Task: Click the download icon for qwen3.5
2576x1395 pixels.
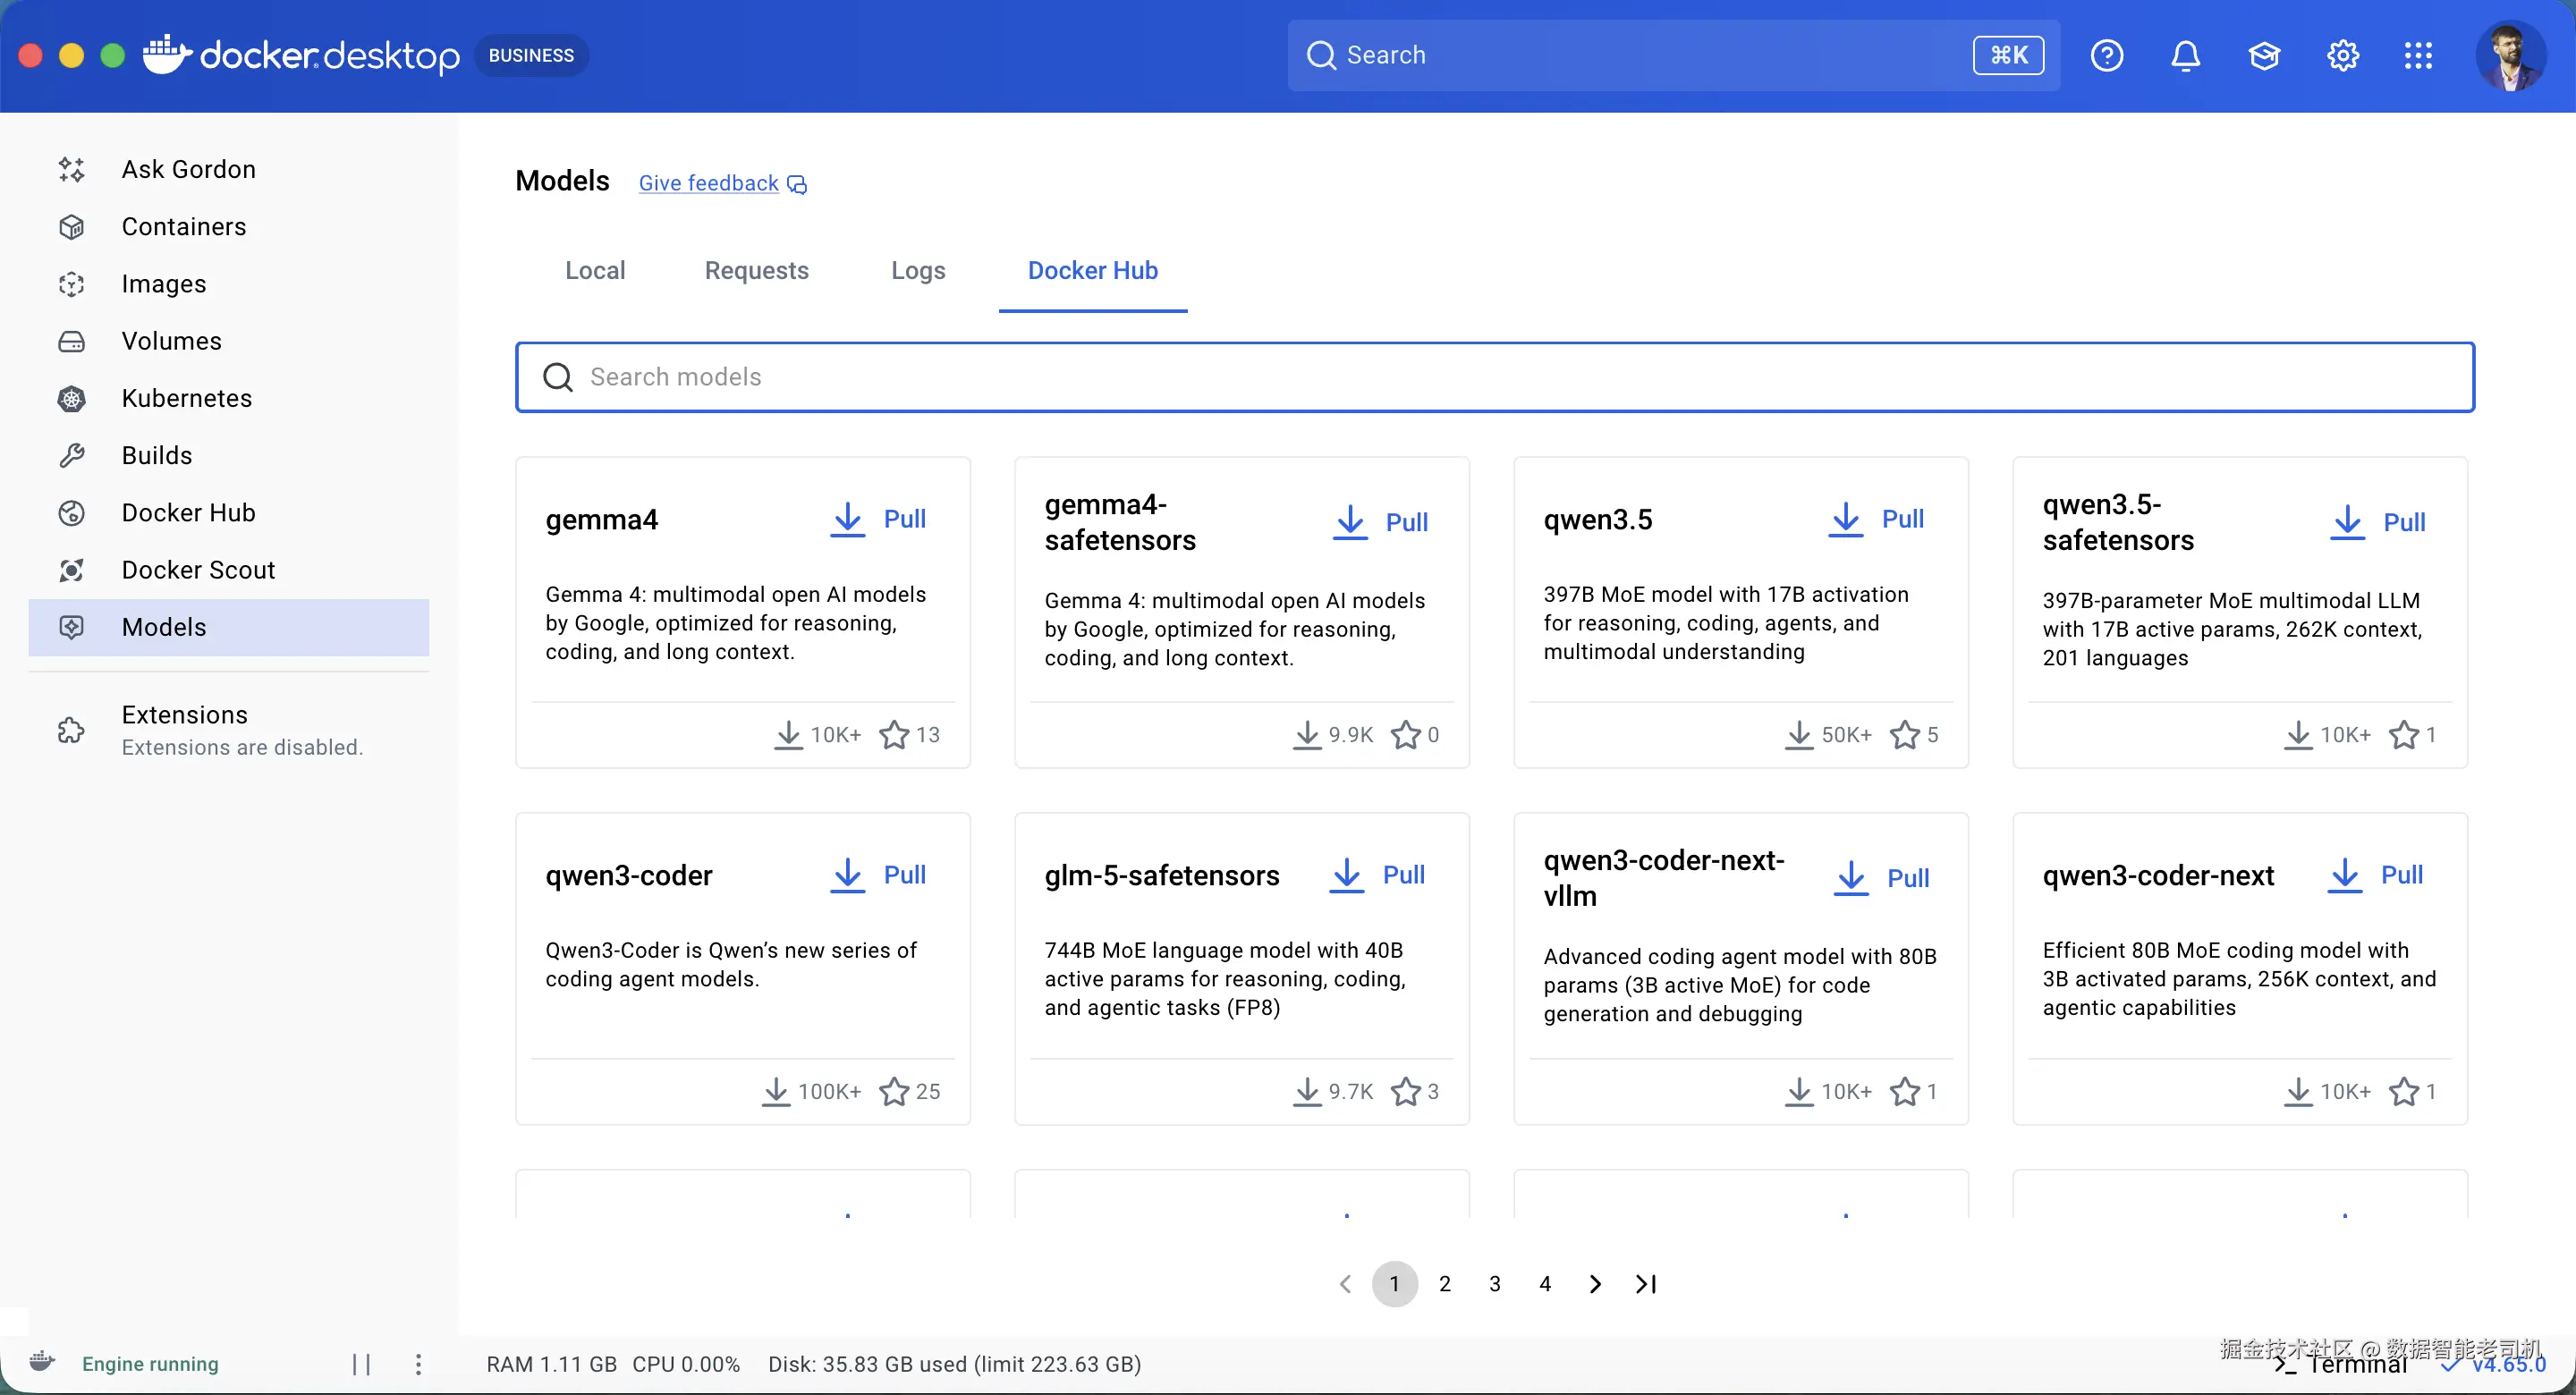Action: (1845, 519)
